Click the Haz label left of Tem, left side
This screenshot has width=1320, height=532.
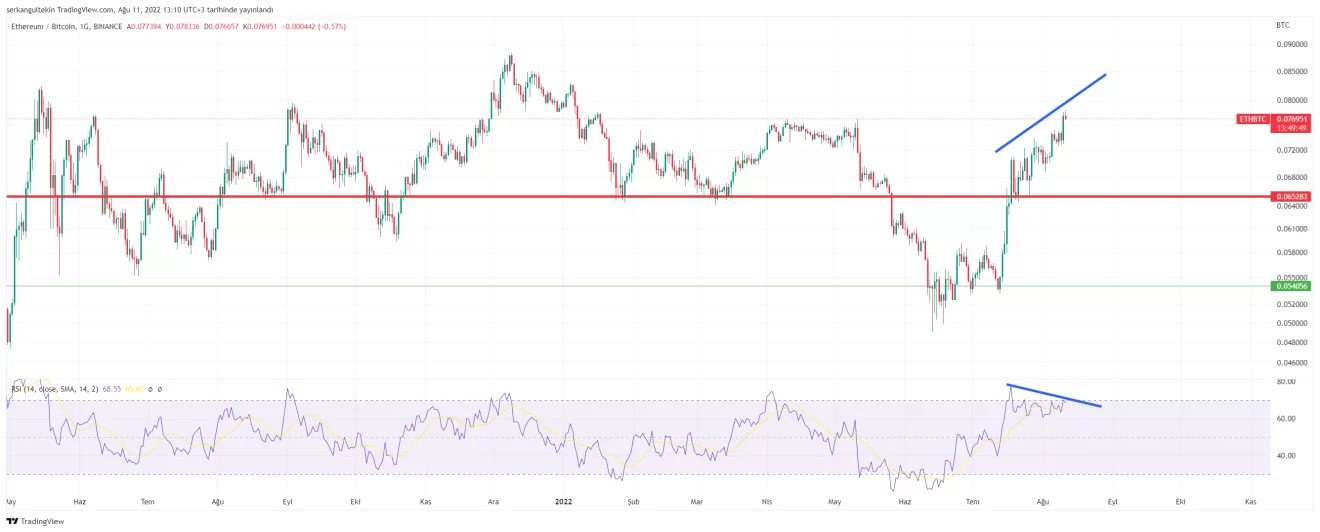pos(79,500)
